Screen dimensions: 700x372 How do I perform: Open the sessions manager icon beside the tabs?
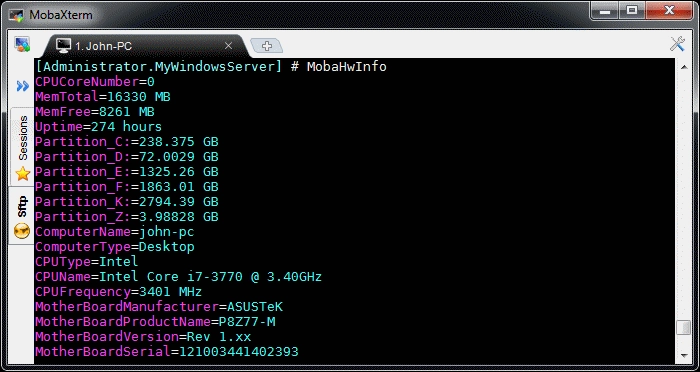click(x=22, y=44)
